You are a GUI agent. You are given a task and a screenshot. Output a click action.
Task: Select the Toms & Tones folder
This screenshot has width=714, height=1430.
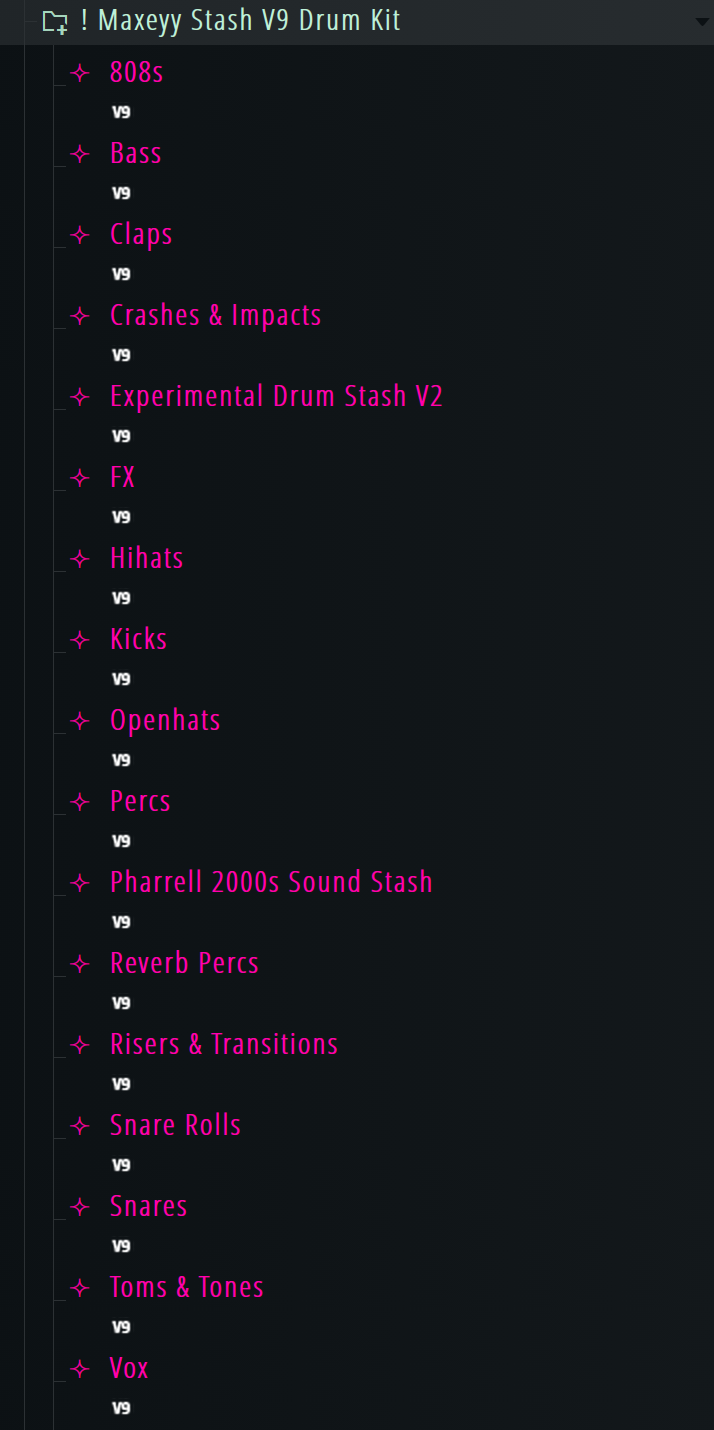coord(186,1288)
